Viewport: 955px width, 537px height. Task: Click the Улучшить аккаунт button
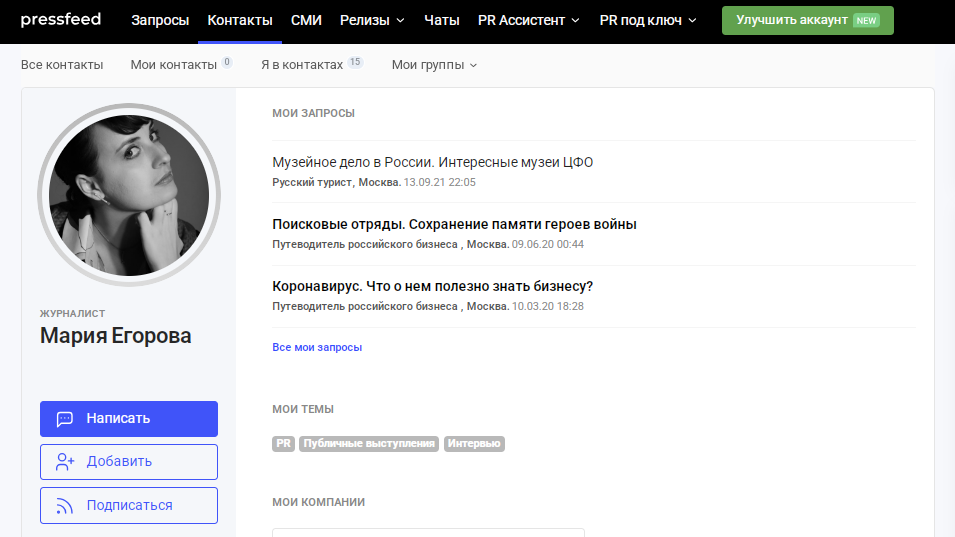[x=808, y=20]
